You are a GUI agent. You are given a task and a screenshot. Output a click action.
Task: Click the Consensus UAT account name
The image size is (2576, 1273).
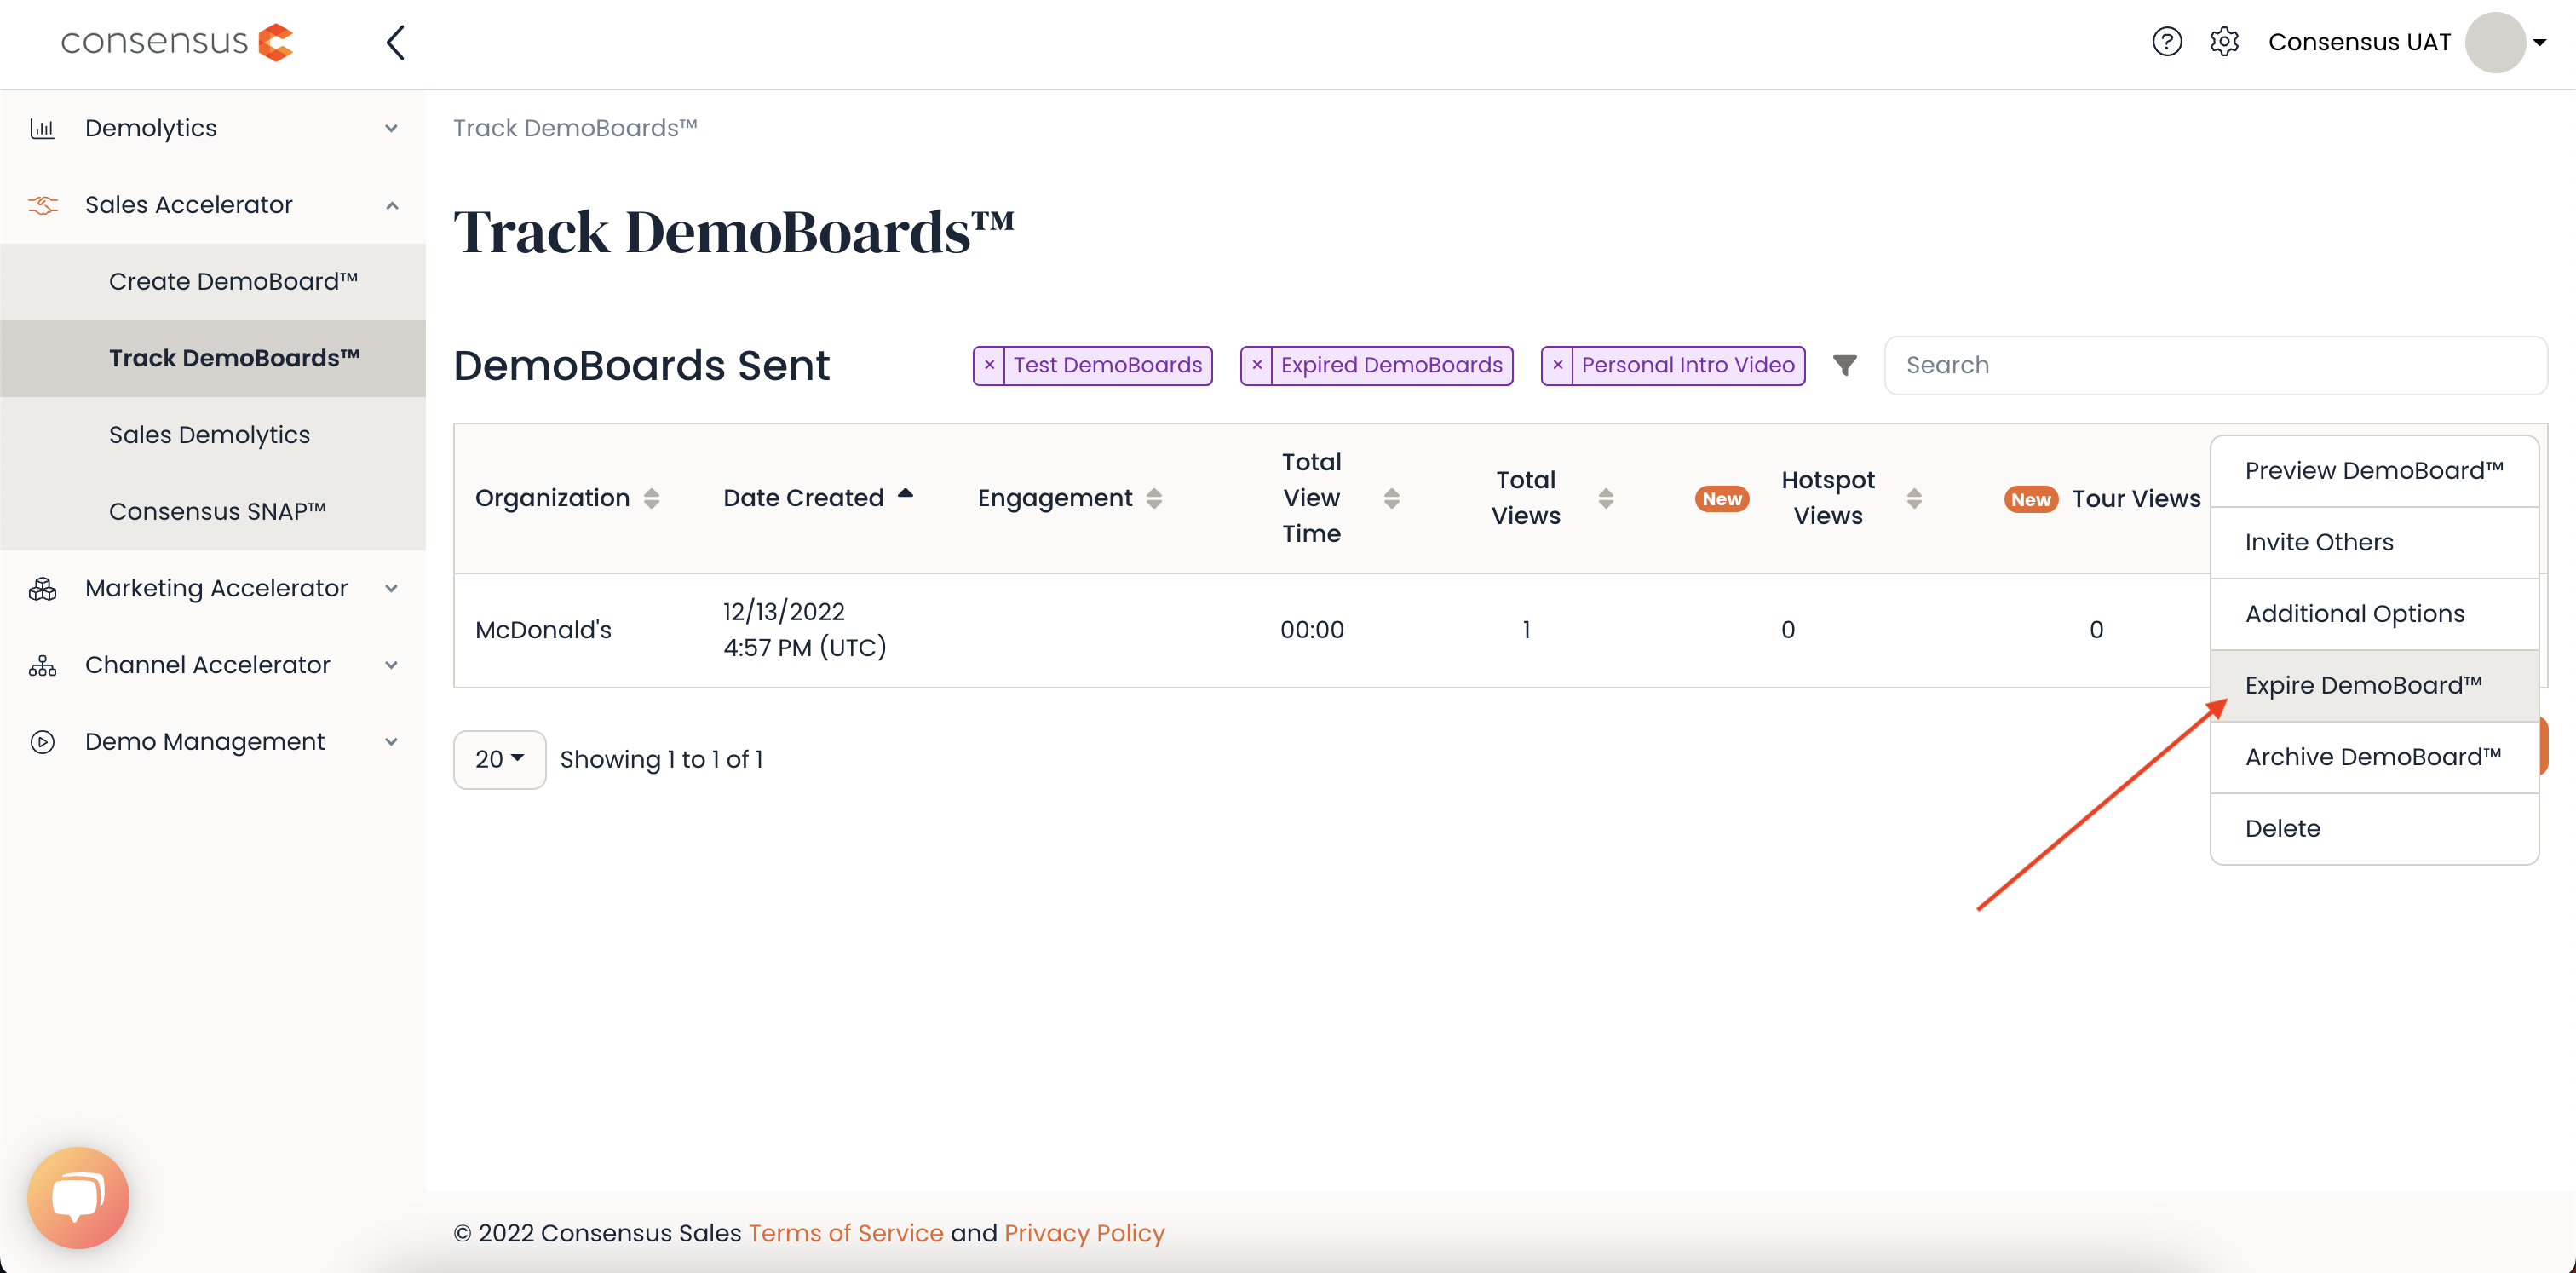[x=2358, y=42]
